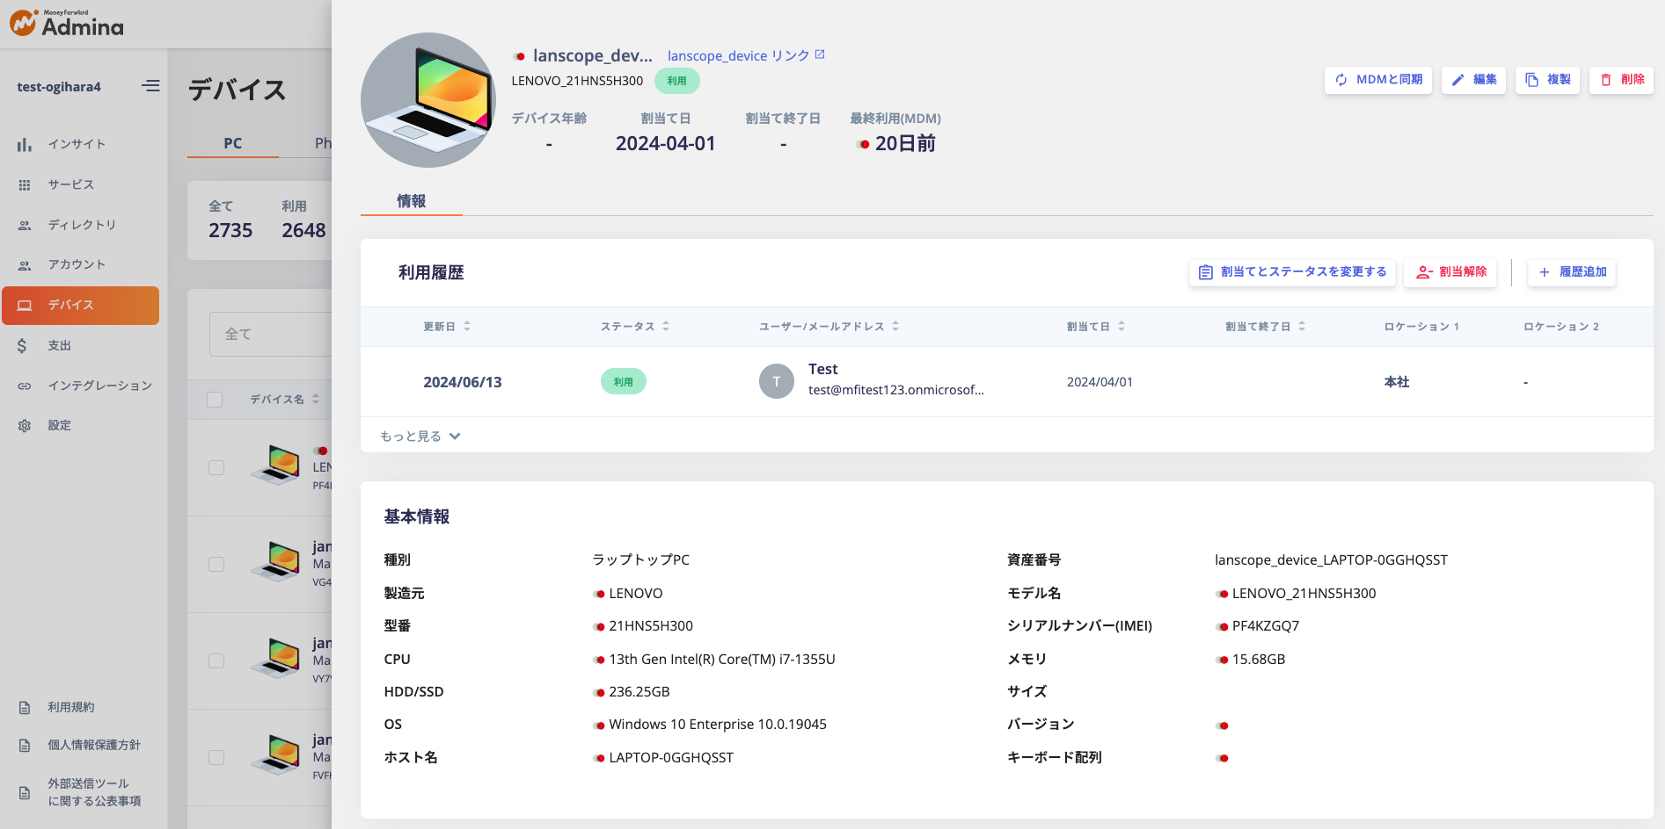Viewport: 1665px width, 829px height.
Task: Click the 全て device count 2735
Action: tap(230, 230)
